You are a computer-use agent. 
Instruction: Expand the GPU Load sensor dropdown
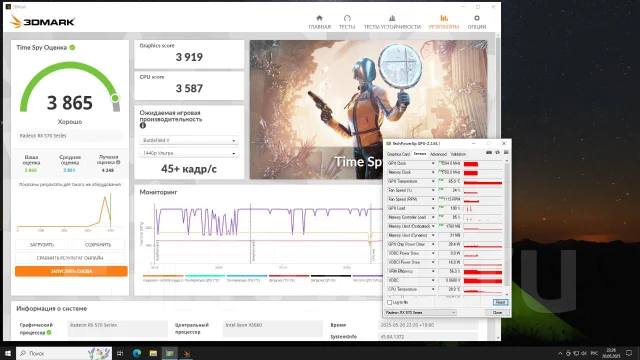[x=433, y=208]
